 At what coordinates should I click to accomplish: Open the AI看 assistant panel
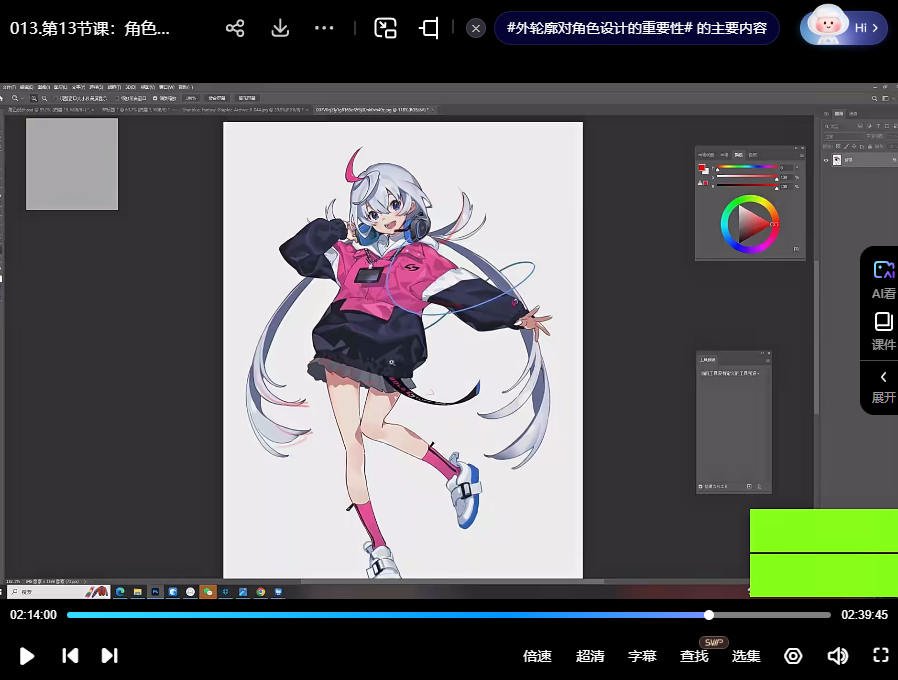pyautogui.click(x=882, y=277)
